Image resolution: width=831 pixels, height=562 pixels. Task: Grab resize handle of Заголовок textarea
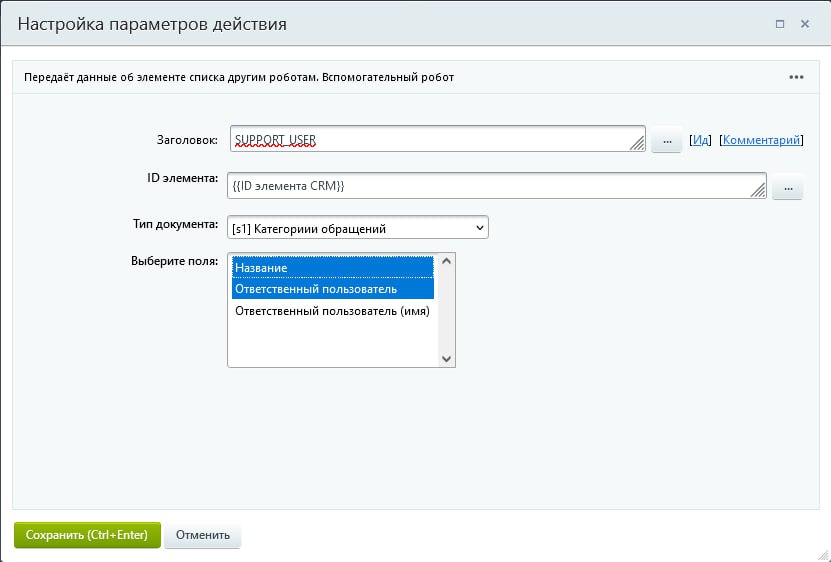point(638,145)
